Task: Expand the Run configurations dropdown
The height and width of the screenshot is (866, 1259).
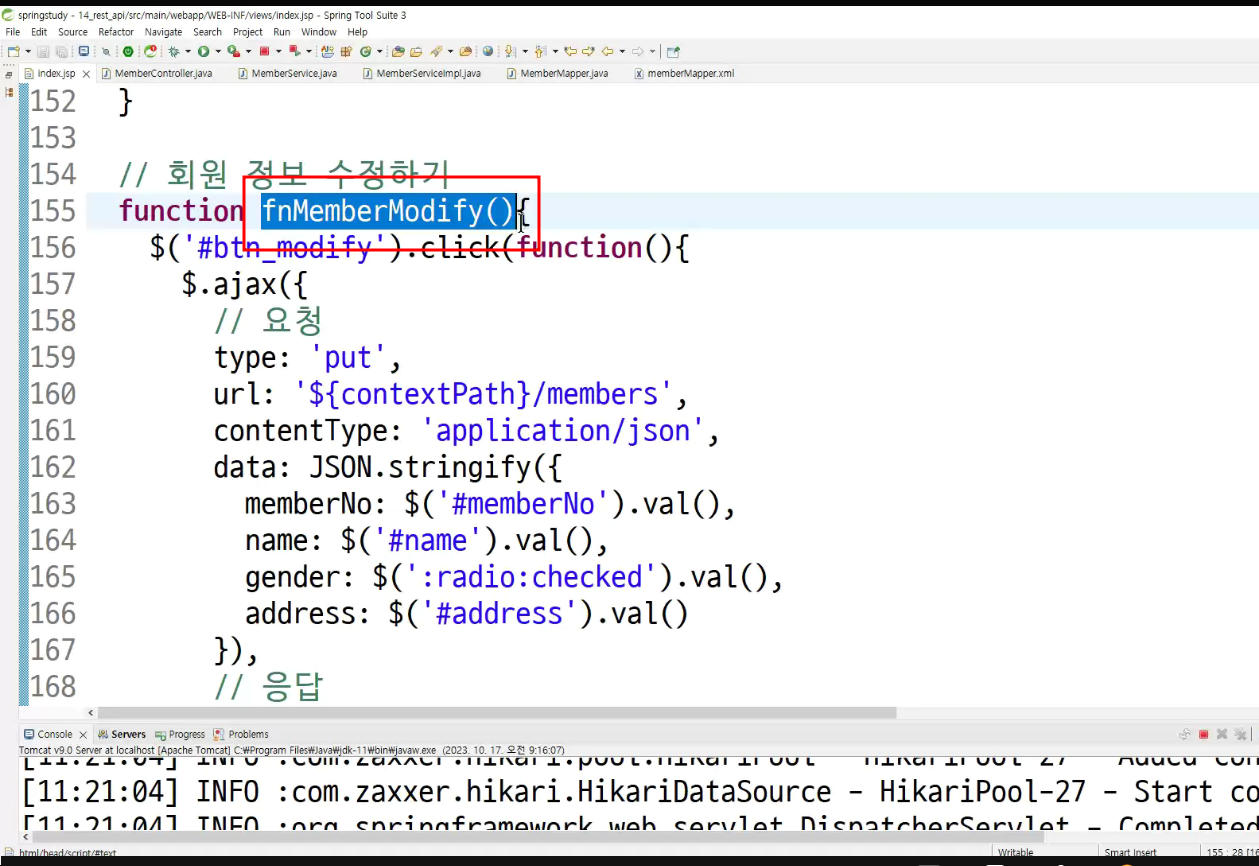Action: tap(218, 51)
